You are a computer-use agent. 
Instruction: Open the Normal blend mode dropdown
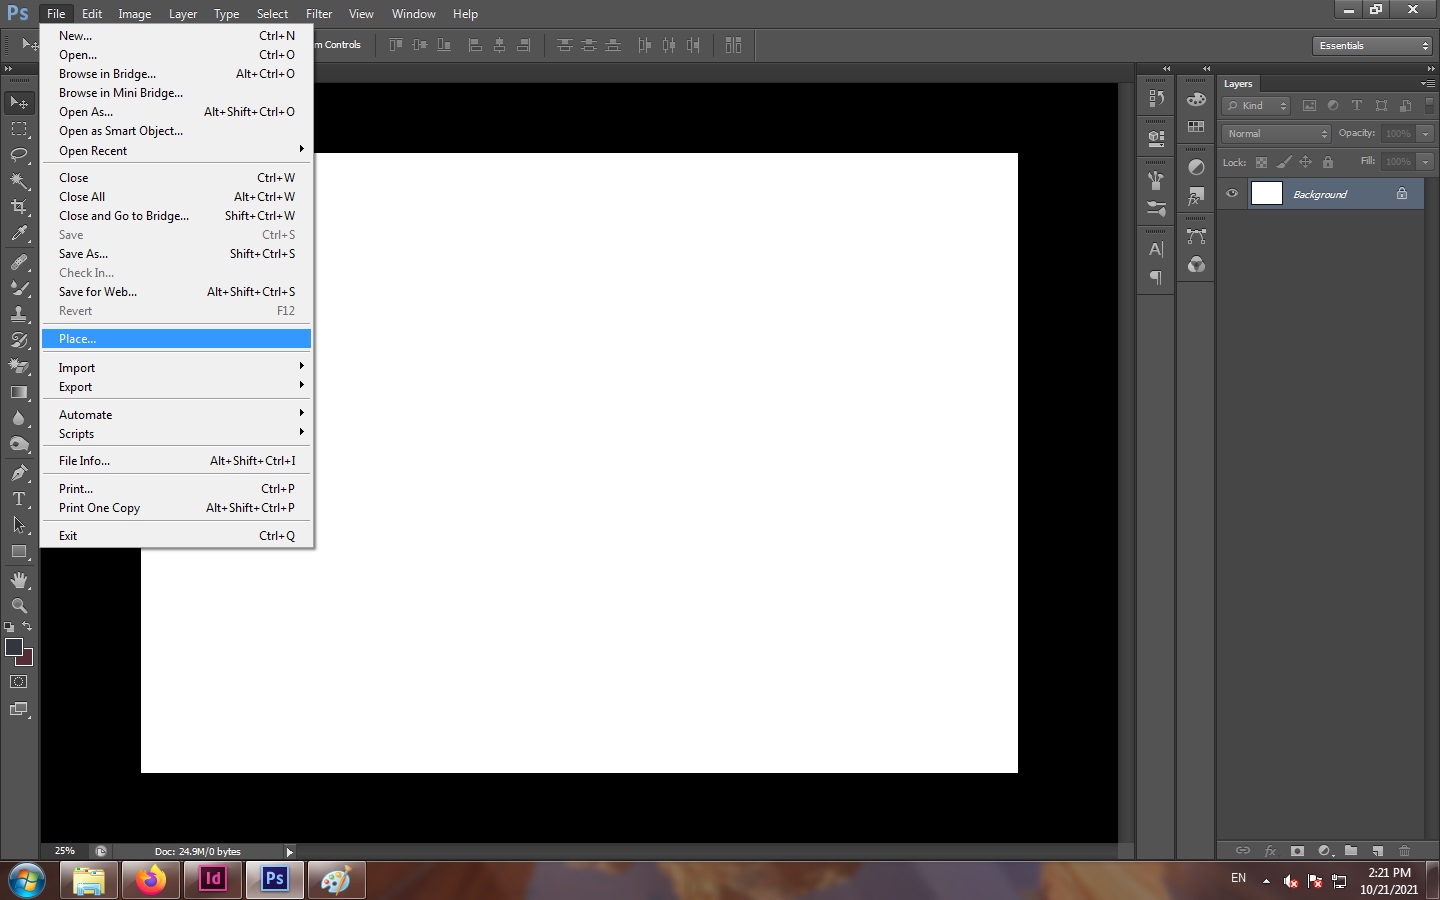1276,134
